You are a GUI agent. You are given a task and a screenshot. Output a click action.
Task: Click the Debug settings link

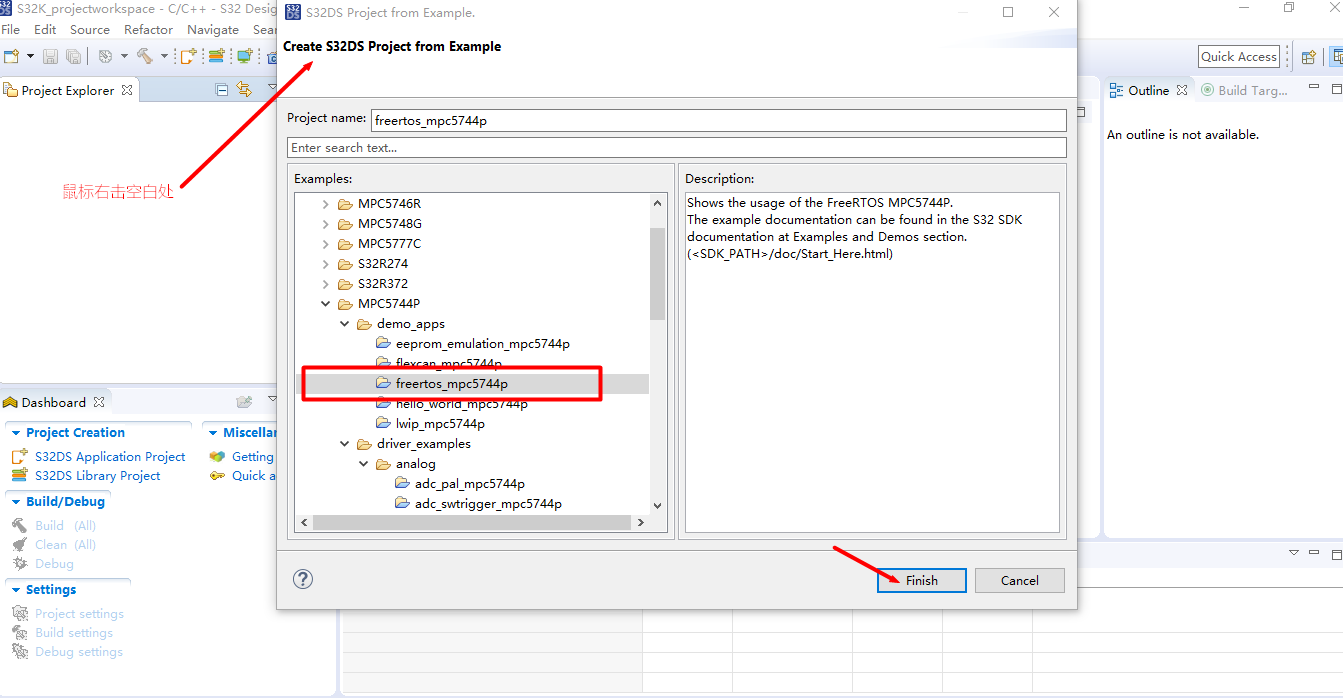(x=78, y=651)
